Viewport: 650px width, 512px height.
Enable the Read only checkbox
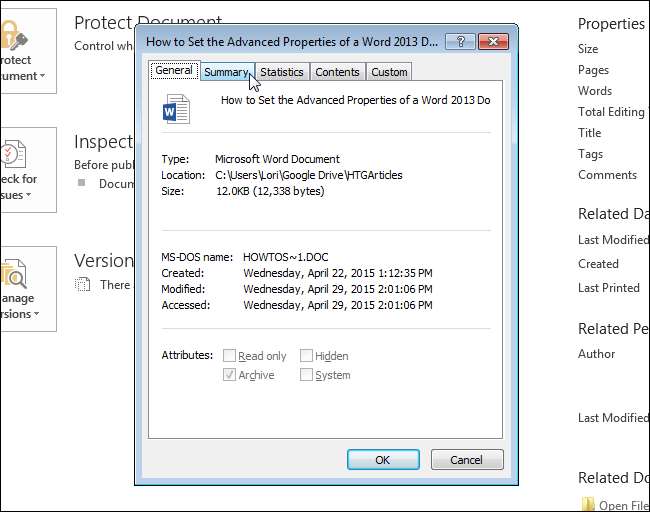(x=230, y=356)
